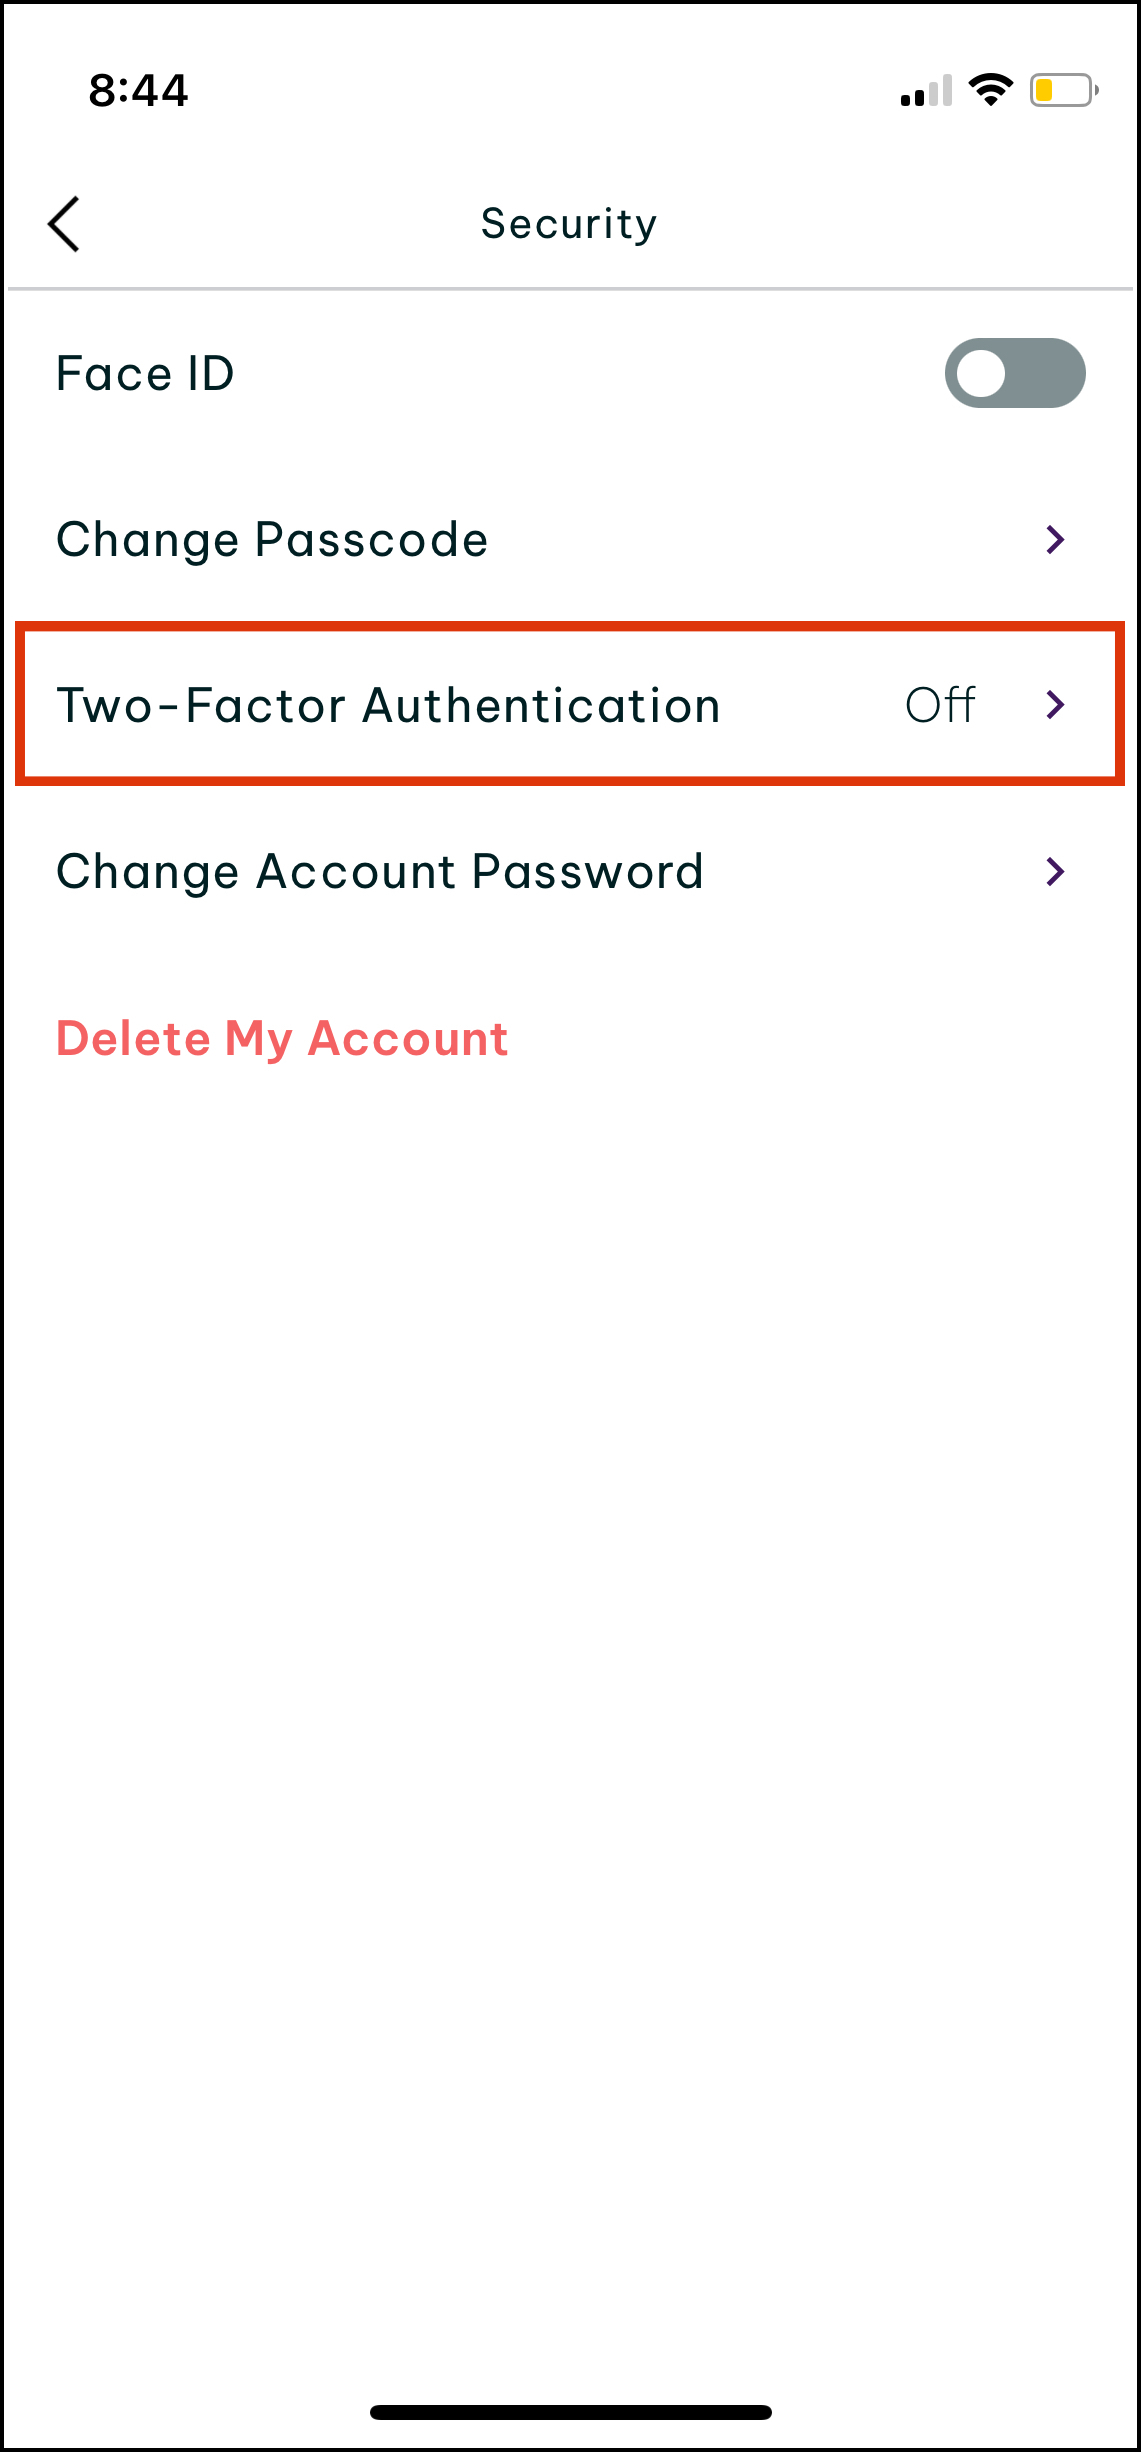Image resolution: width=1141 pixels, height=2452 pixels.
Task: Expand Change Passcode using its chevron
Action: [x=1055, y=540]
